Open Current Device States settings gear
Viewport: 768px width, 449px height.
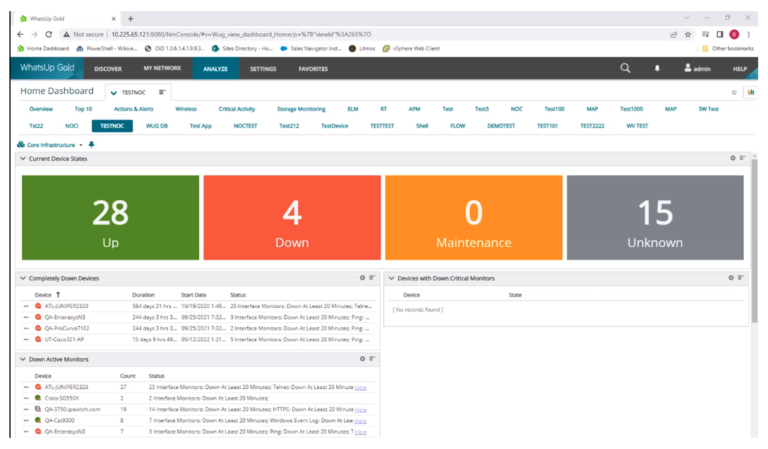[x=731, y=158]
